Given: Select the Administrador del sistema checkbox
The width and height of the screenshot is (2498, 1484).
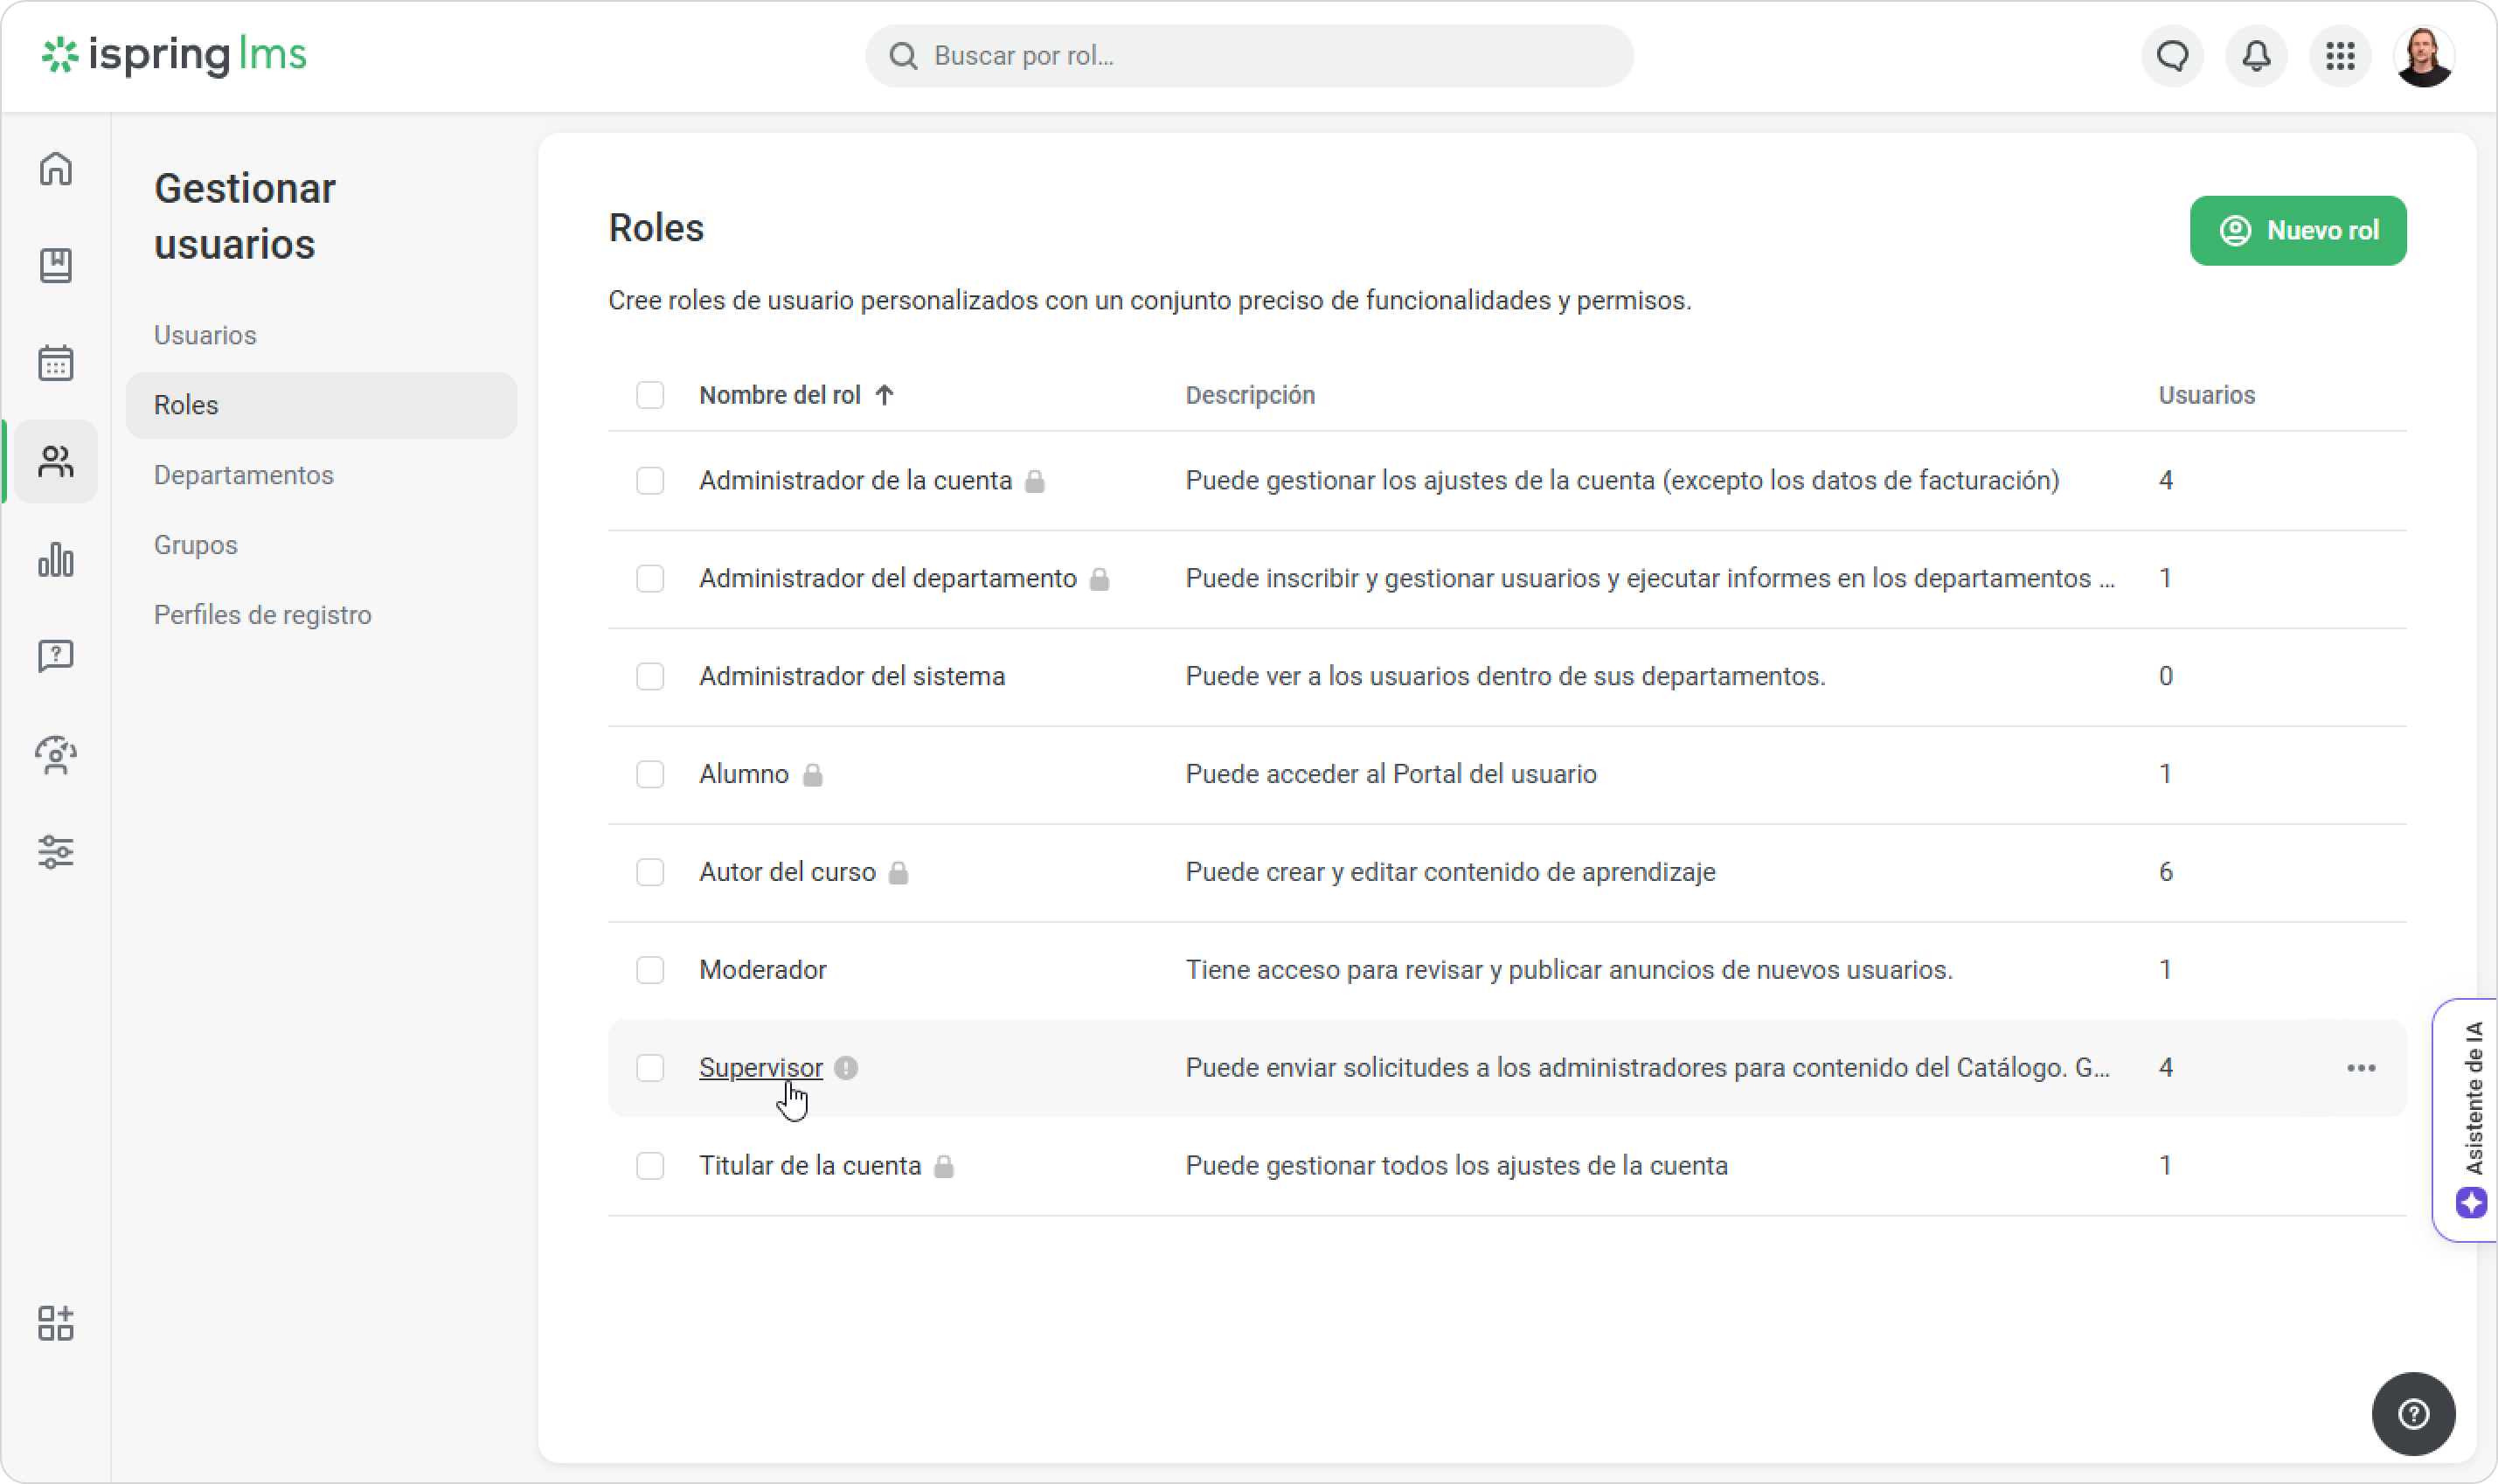Looking at the screenshot, I should pyautogui.click(x=650, y=676).
